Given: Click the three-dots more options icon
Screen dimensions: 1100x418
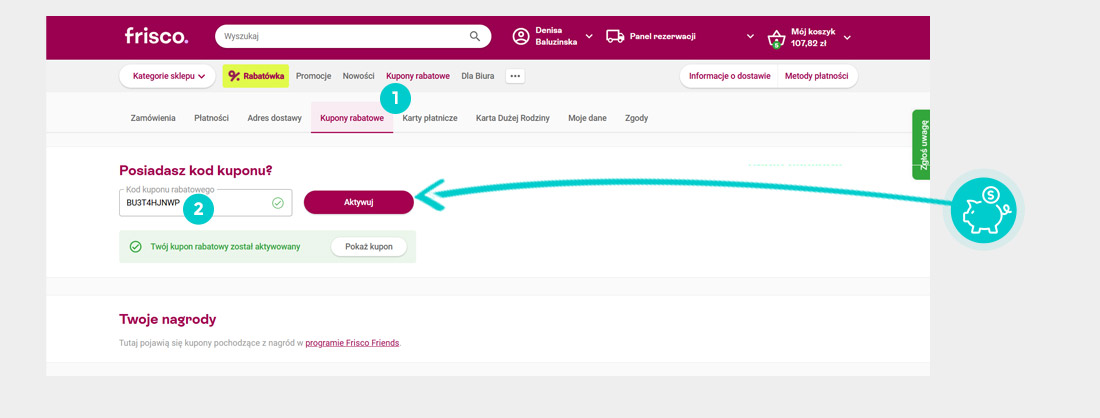Looking at the screenshot, I should 515,76.
